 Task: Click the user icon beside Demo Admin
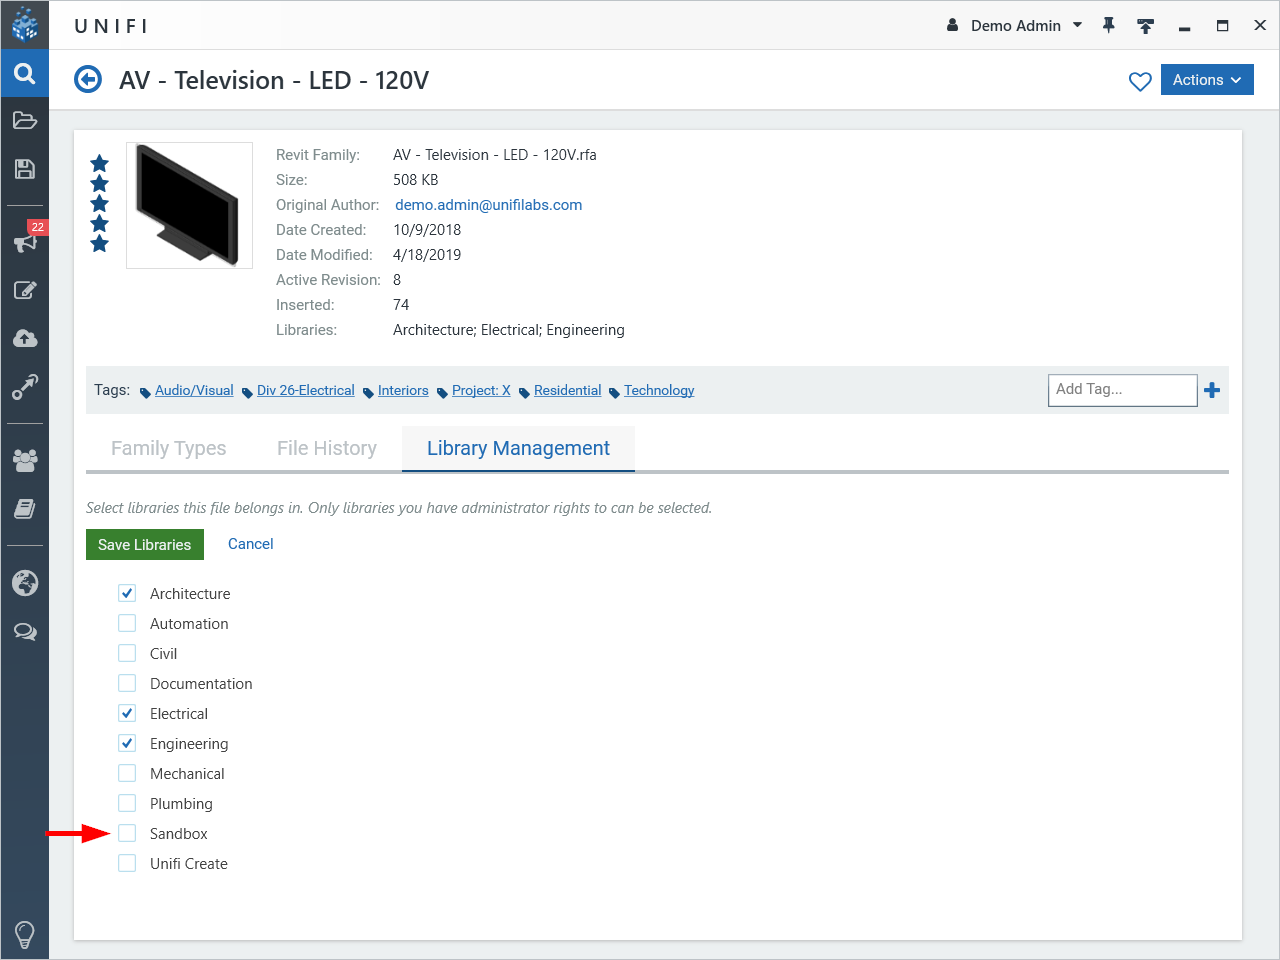coord(952,25)
